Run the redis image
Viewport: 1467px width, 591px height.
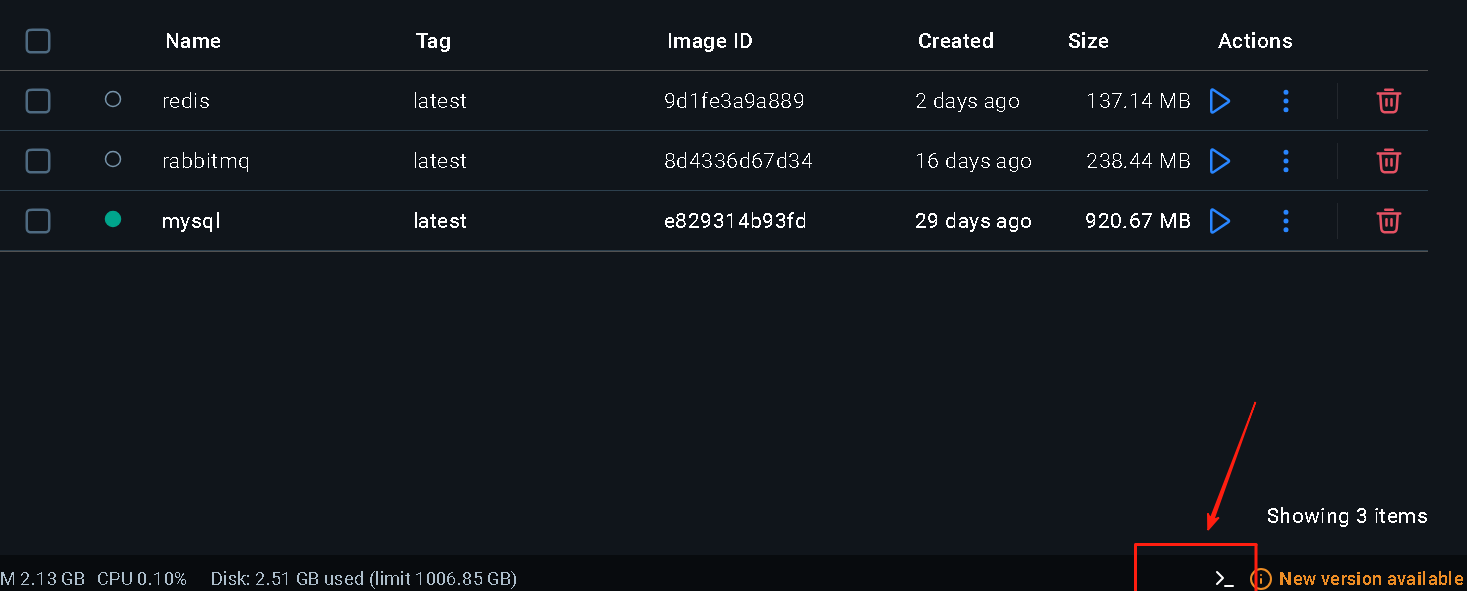pos(1219,101)
